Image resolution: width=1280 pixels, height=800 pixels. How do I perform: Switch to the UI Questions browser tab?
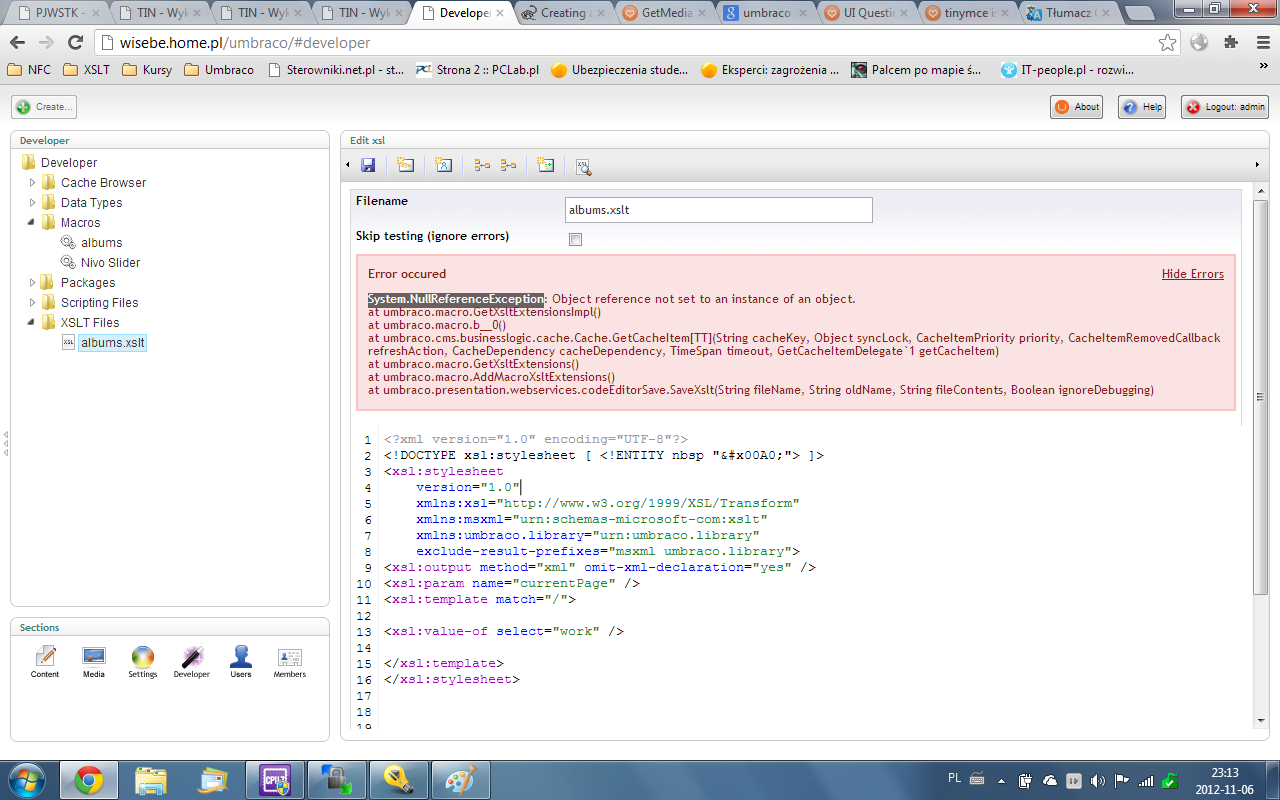(x=865, y=13)
